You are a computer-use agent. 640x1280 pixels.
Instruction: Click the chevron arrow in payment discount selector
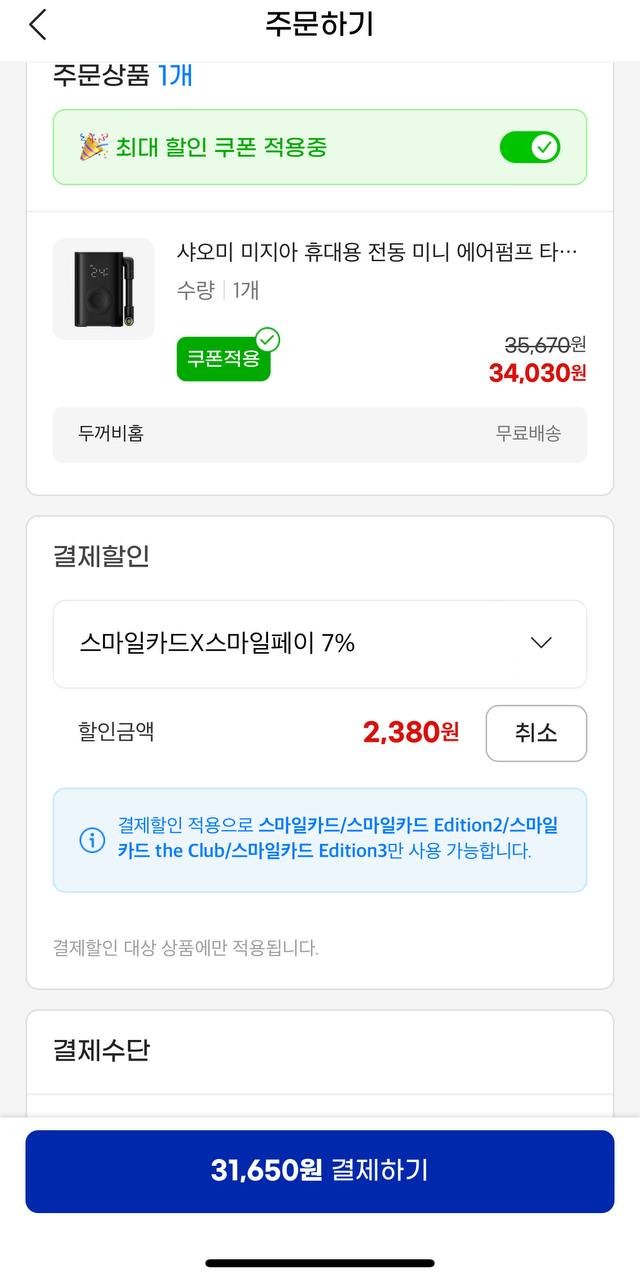541,643
